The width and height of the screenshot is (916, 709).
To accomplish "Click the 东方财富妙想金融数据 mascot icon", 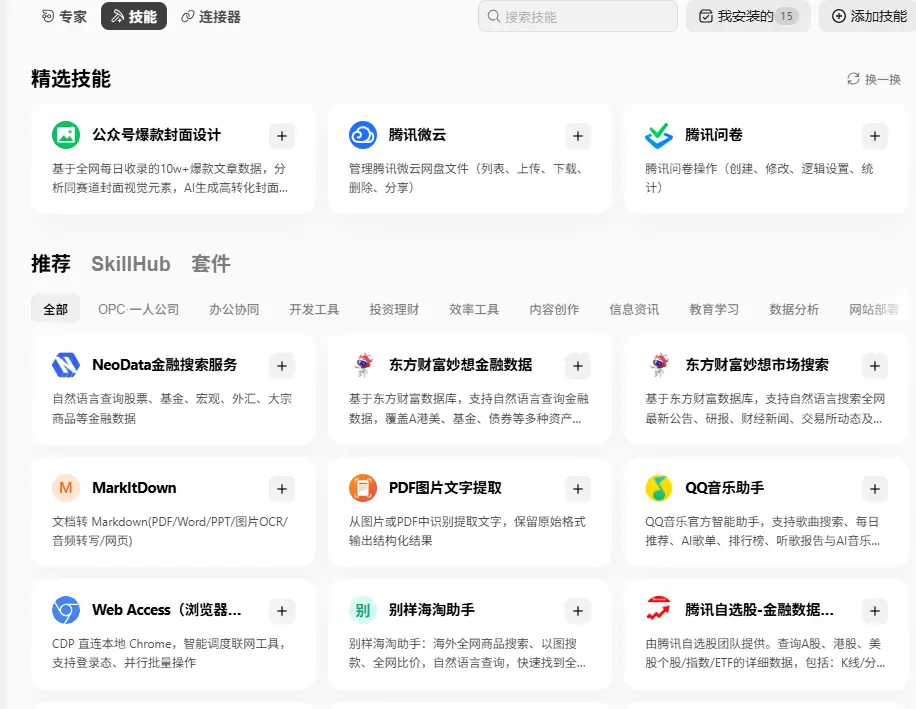I will click(363, 365).
